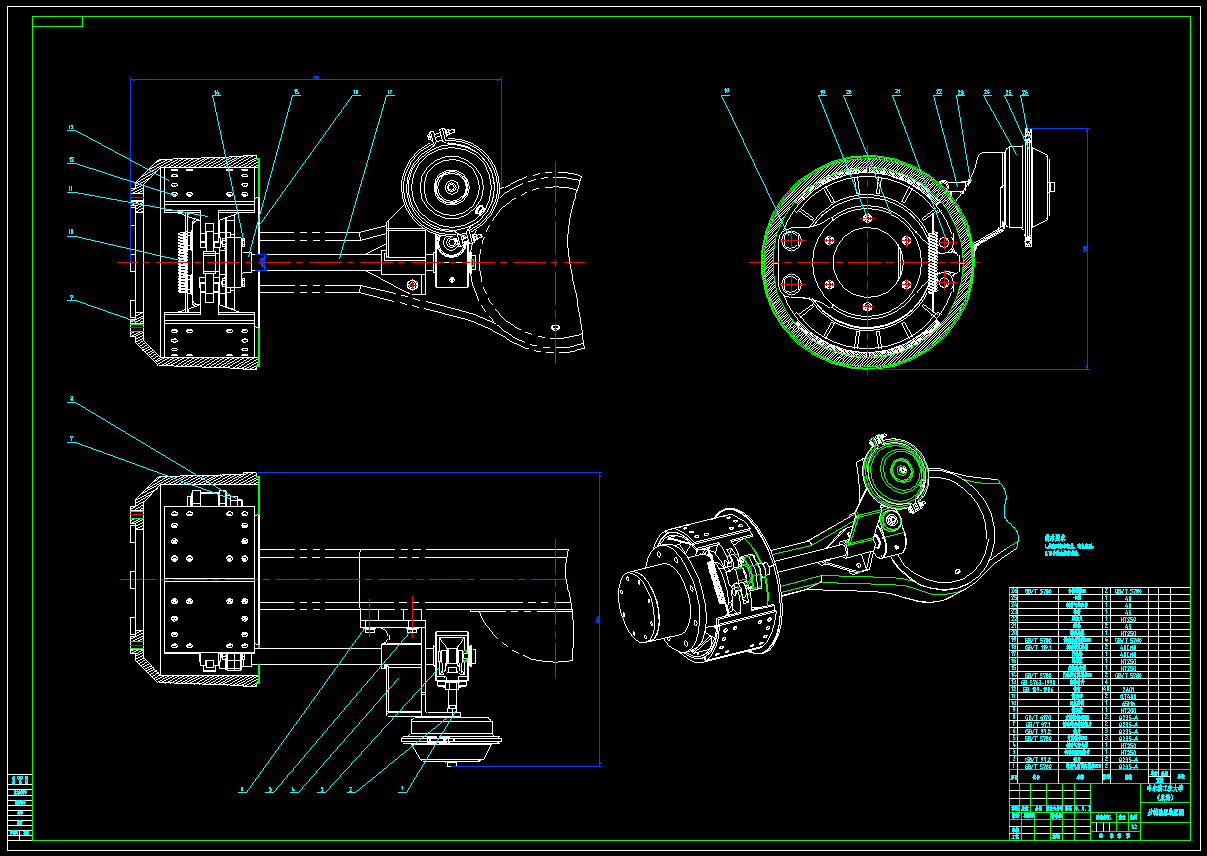
Task: Select center bore of the front-view hub
Action: pos(867,262)
